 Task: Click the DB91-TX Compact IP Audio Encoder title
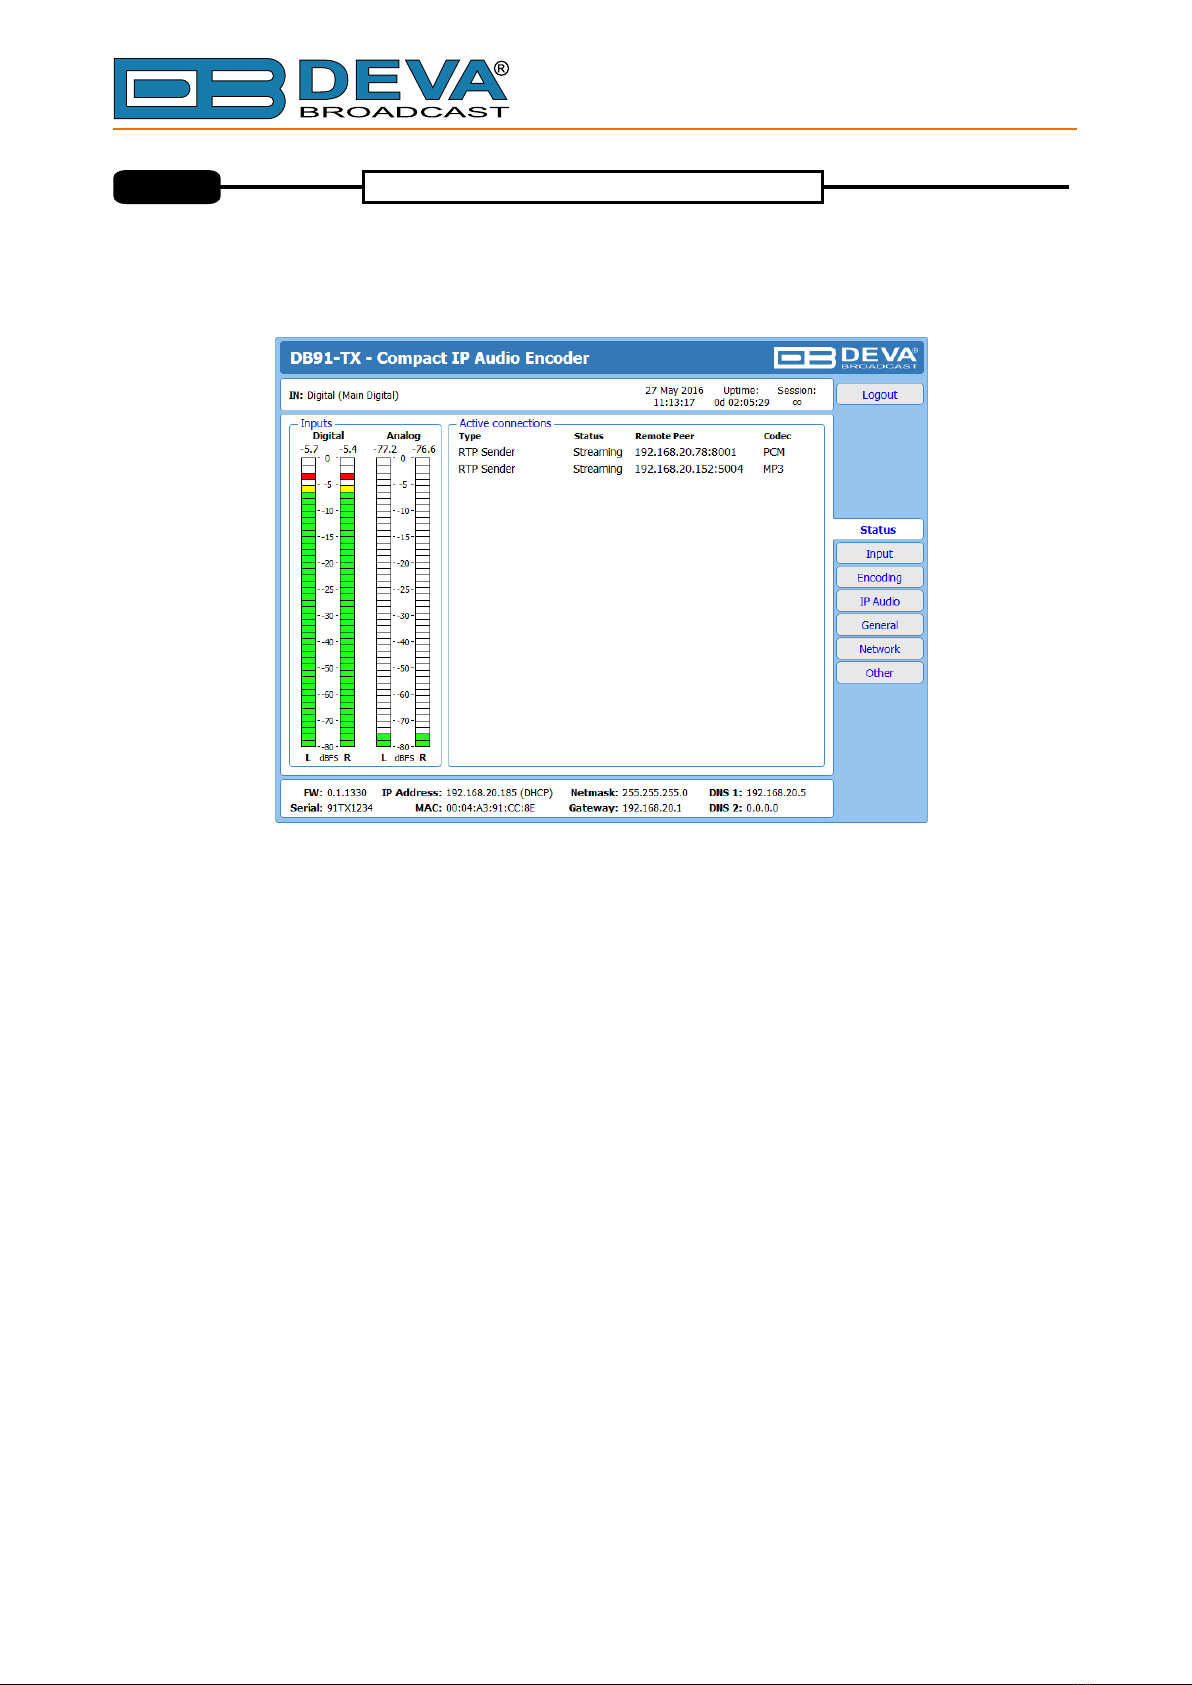point(439,358)
